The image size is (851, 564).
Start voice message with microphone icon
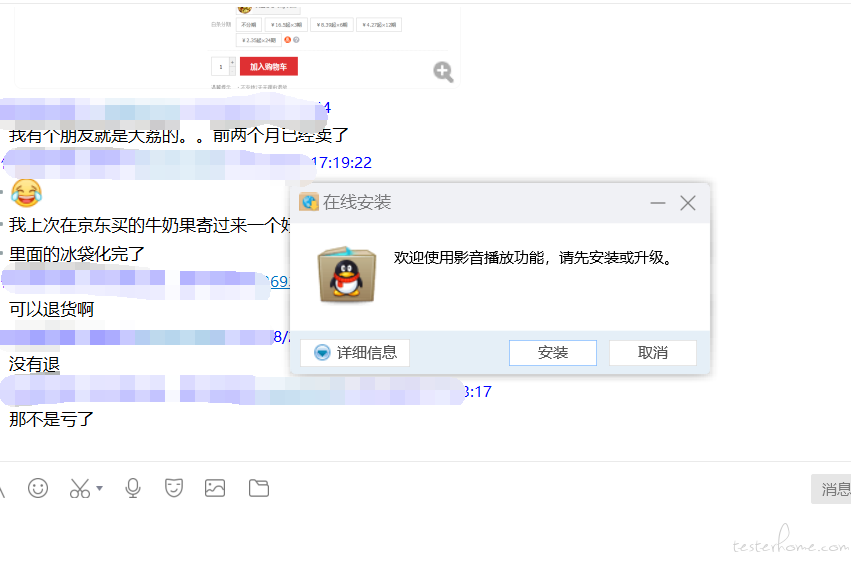coord(133,488)
